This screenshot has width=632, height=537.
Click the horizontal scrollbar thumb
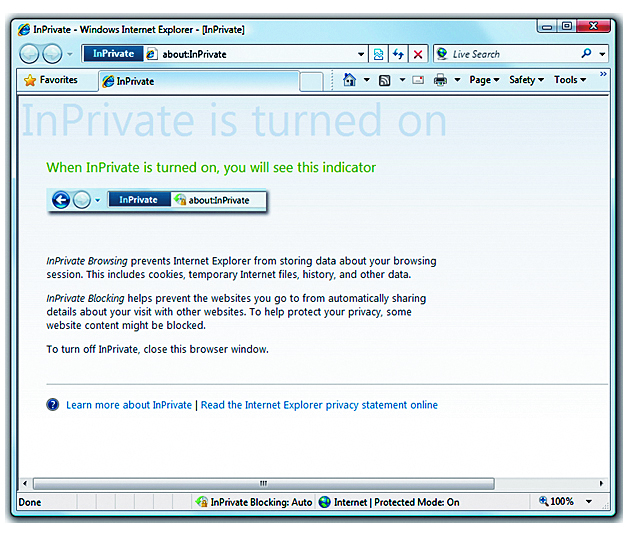coord(264,483)
